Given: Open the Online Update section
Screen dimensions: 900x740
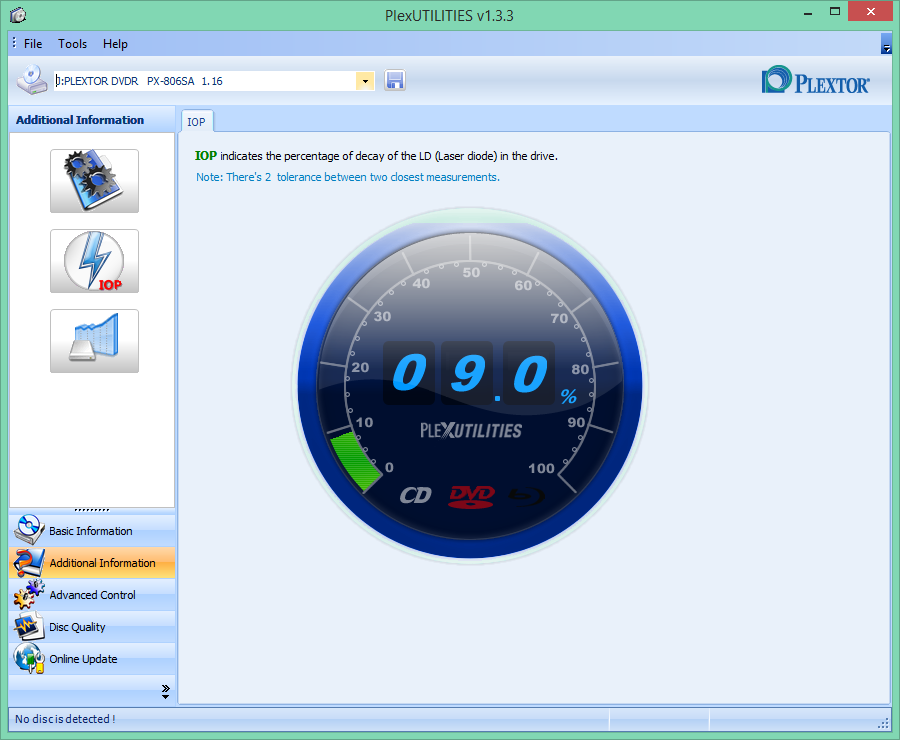Looking at the screenshot, I should (x=92, y=659).
